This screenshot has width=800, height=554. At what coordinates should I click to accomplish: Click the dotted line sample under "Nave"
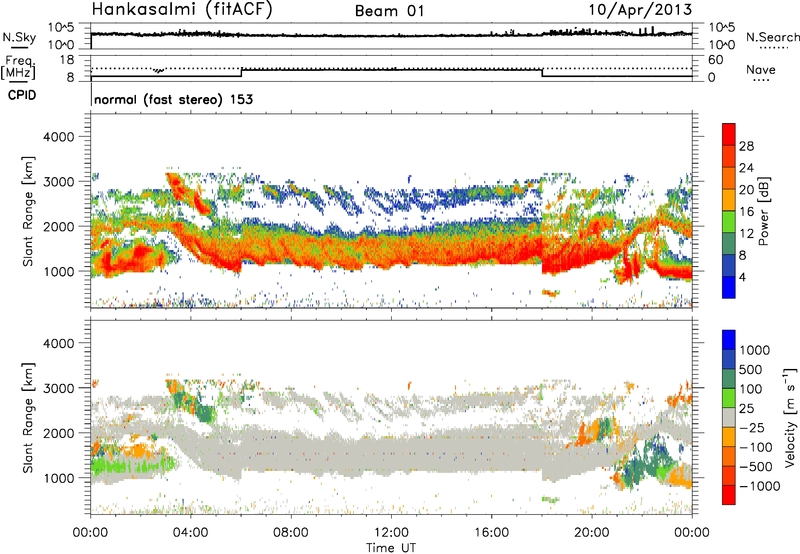pyautogui.click(x=761, y=80)
